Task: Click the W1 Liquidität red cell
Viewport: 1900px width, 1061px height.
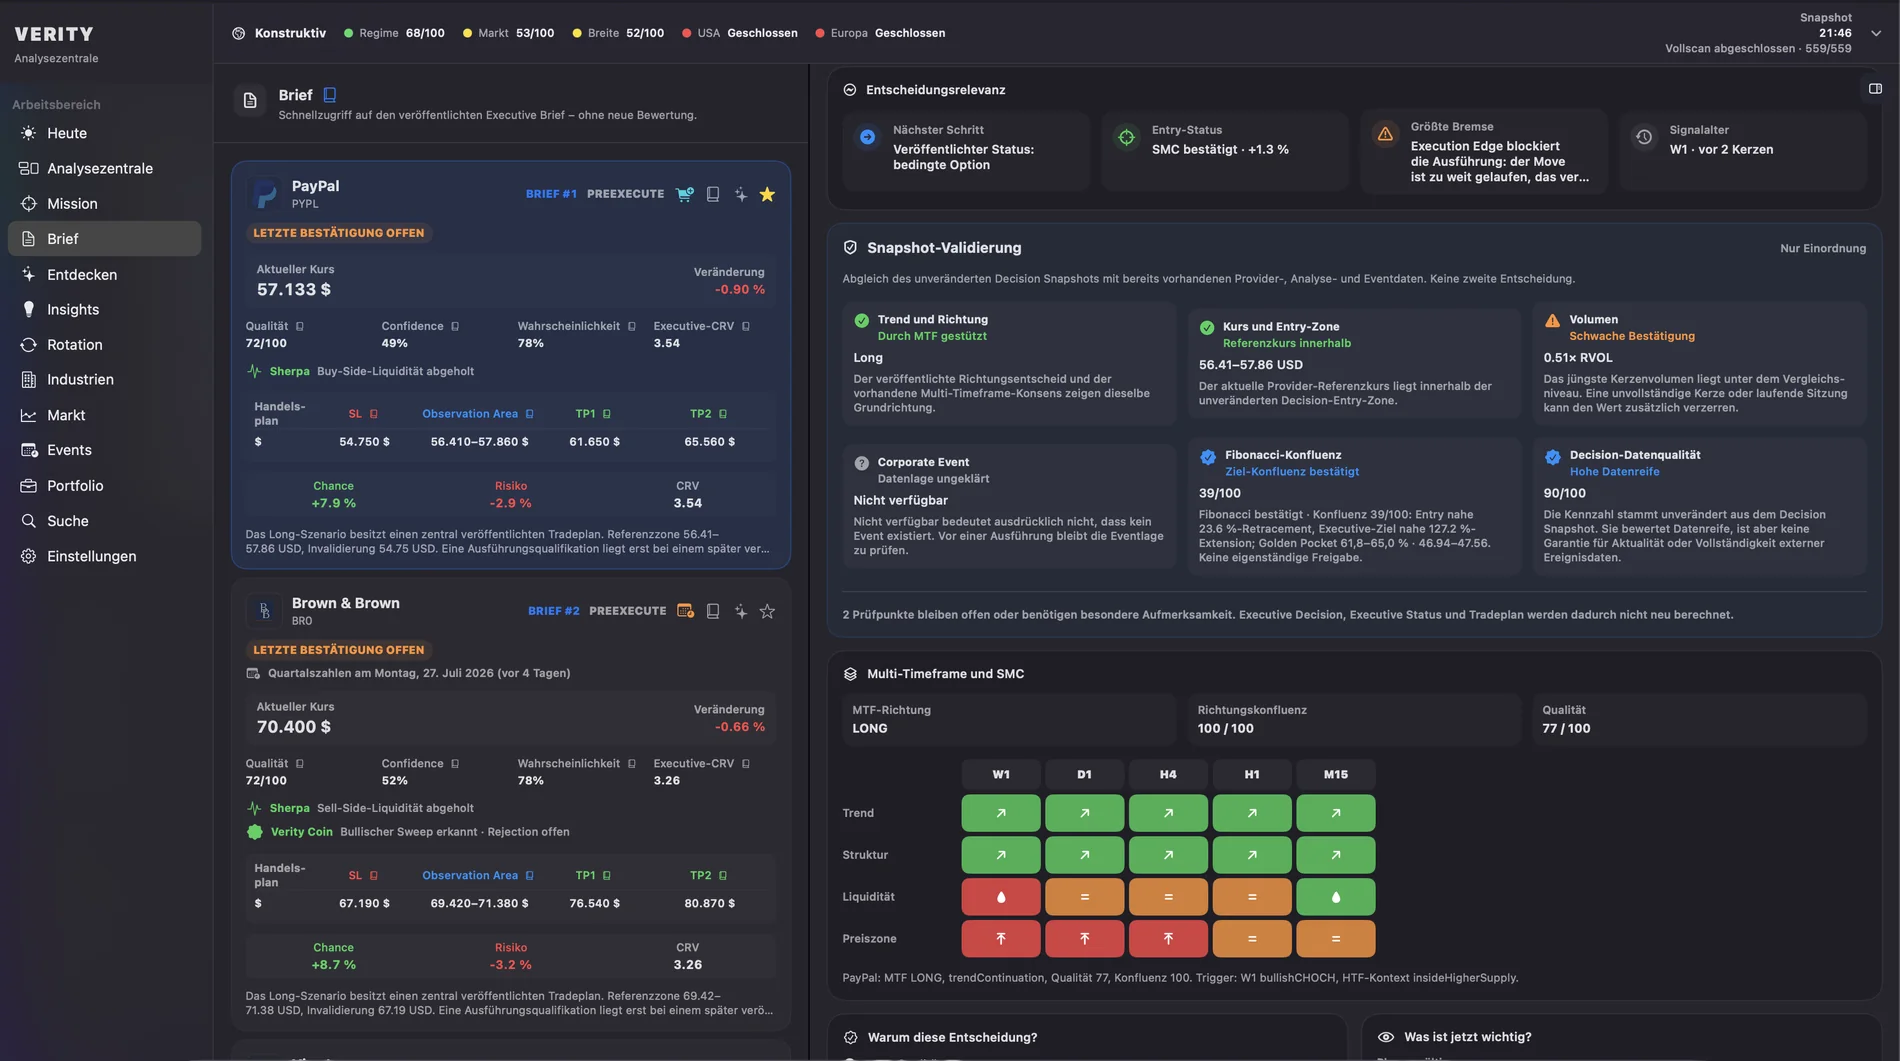Action: tap(1001, 897)
